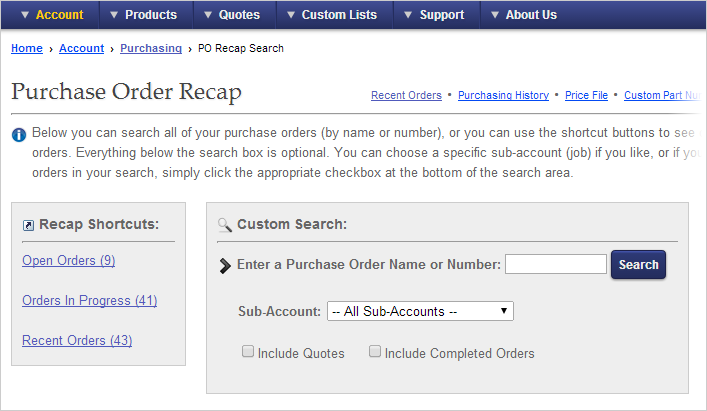View Orders In Progress (41)
The height and width of the screenshot is (411, 707).
pyautogui.click(x=90, y=300)
